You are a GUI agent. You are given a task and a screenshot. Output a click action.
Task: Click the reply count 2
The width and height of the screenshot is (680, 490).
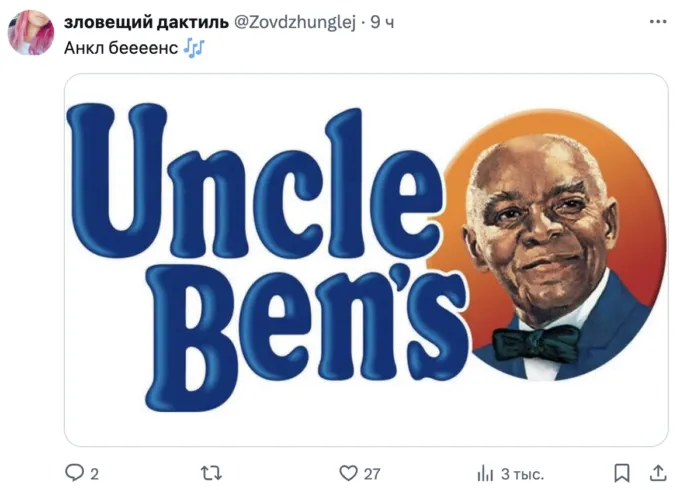[95, 473]
